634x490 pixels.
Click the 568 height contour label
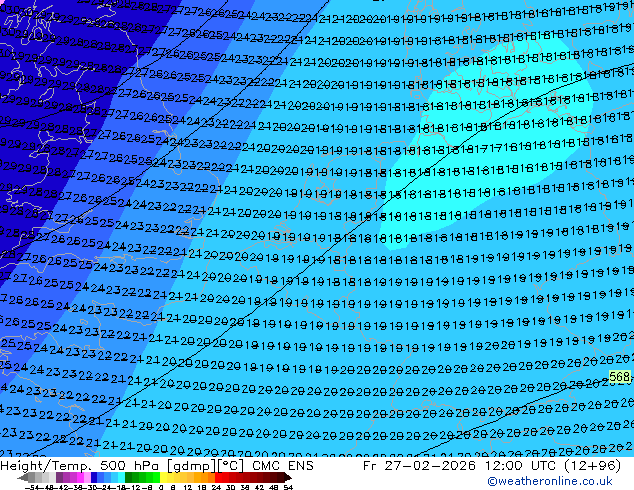click(619, 377)
